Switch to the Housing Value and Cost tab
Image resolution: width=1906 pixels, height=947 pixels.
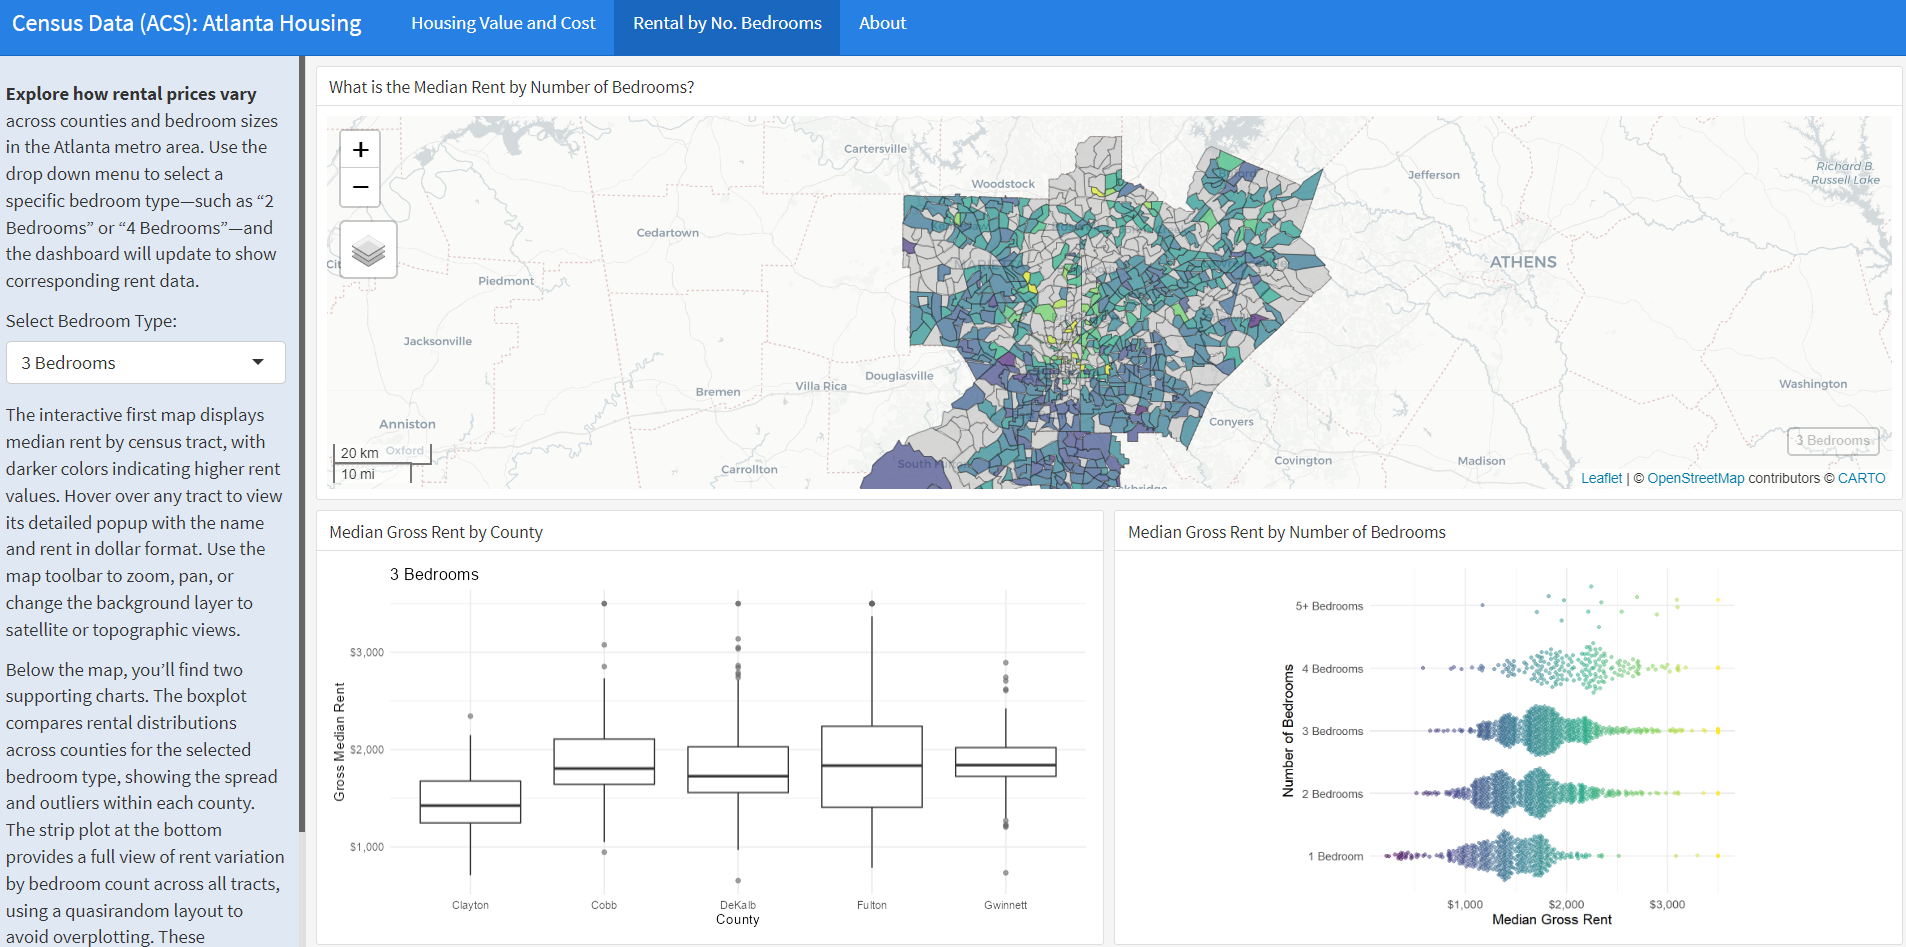(502, 22)
